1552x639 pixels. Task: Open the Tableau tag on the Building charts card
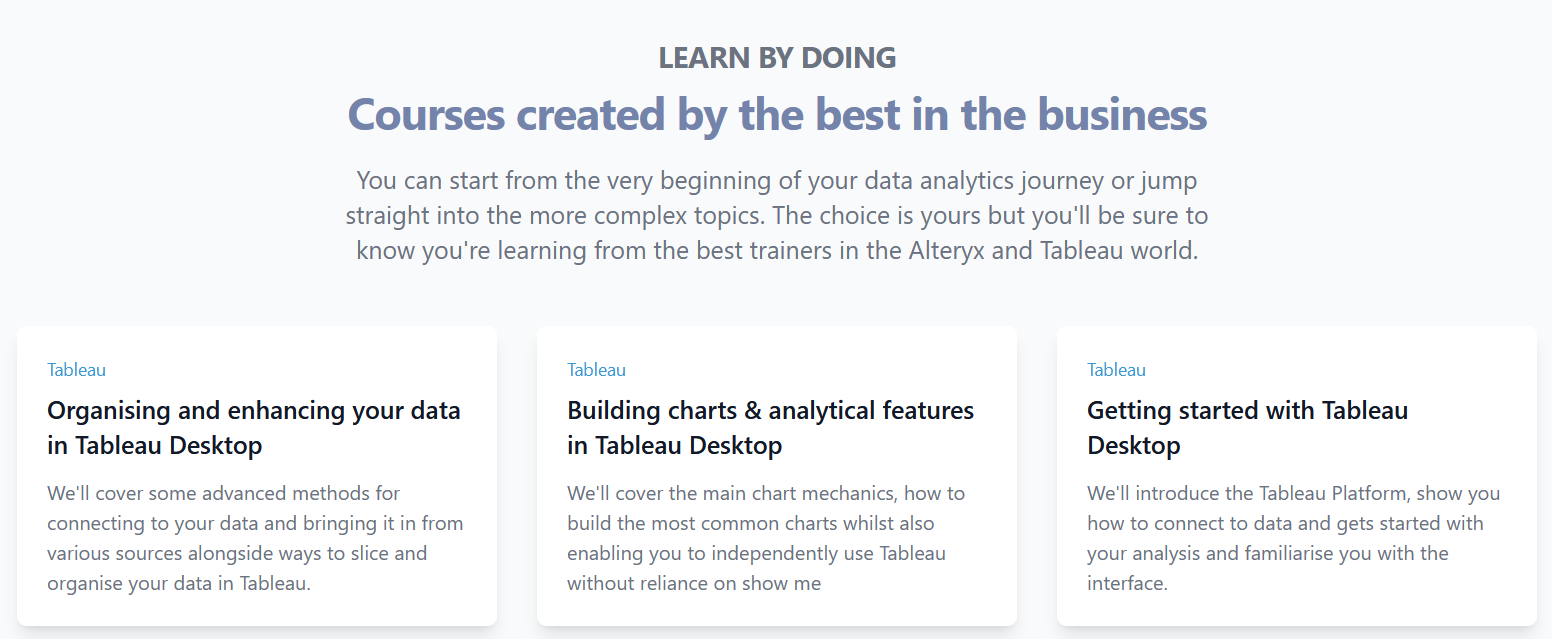596,370
